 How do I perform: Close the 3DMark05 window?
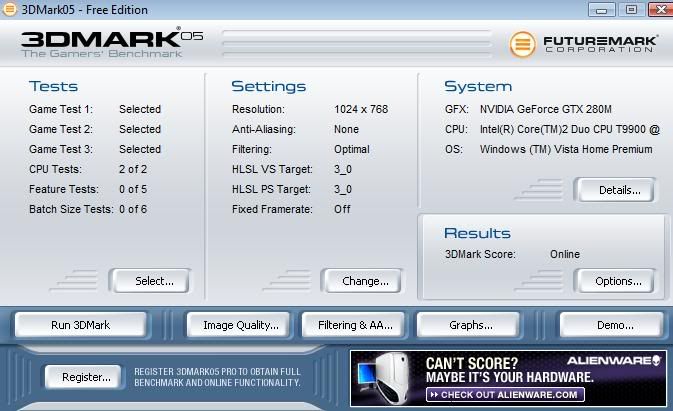click(661, 9)
